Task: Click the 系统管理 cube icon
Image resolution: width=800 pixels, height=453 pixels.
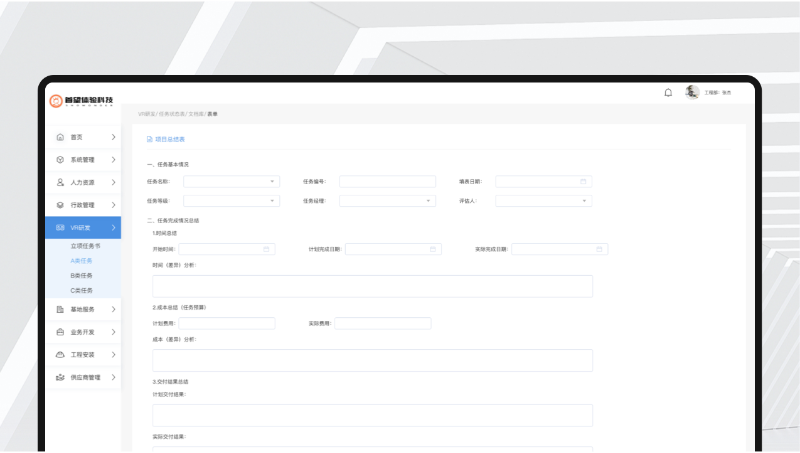Action: click(60, 159)
